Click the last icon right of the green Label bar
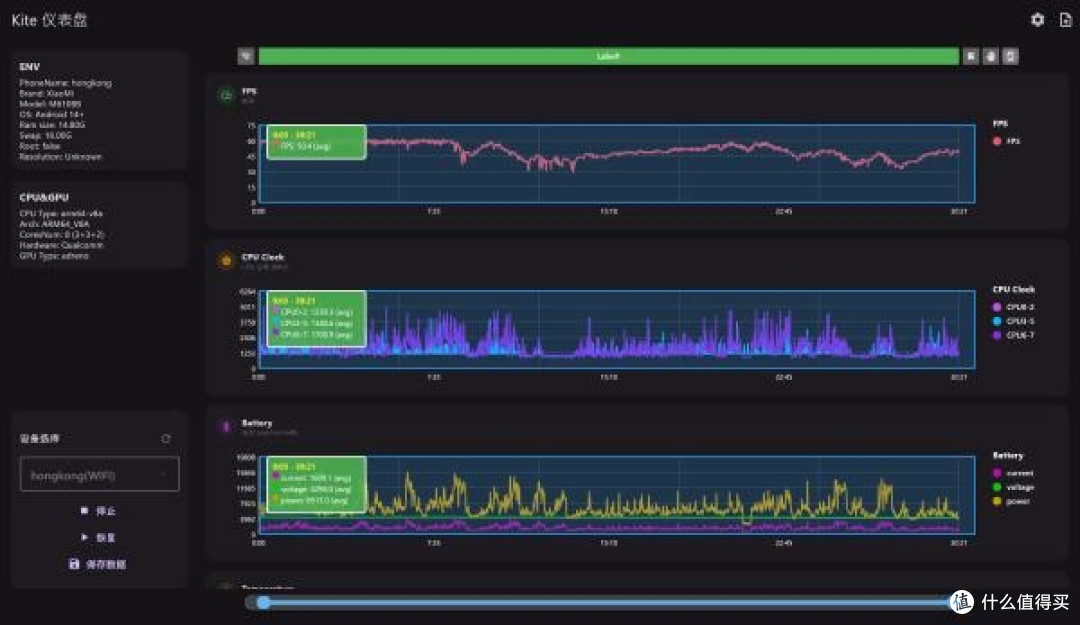Image resolution: width=1080 pixels, height=625 pixels. [1010, 56]
